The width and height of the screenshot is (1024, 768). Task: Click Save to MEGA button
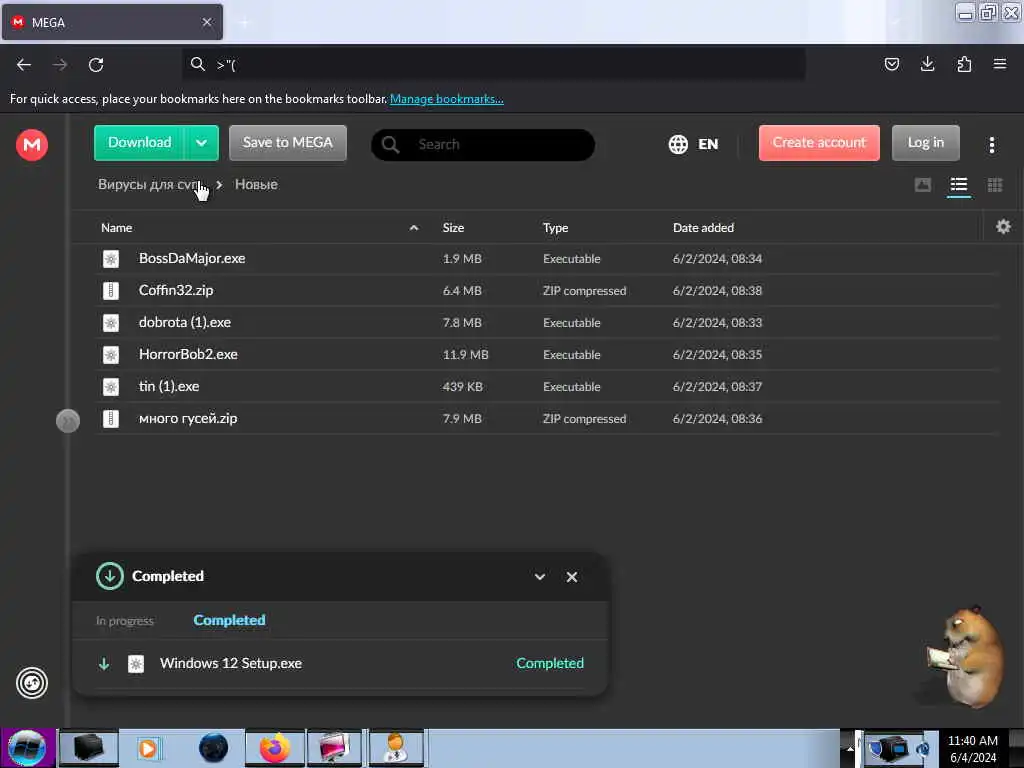tap(288, 143)
